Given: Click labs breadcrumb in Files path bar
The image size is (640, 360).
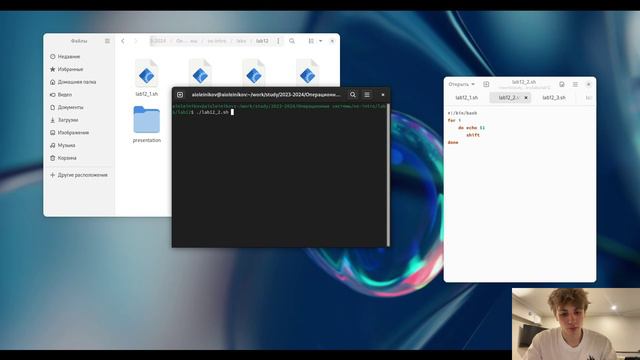Looking at the screenshot, I should tap(241, 41).
